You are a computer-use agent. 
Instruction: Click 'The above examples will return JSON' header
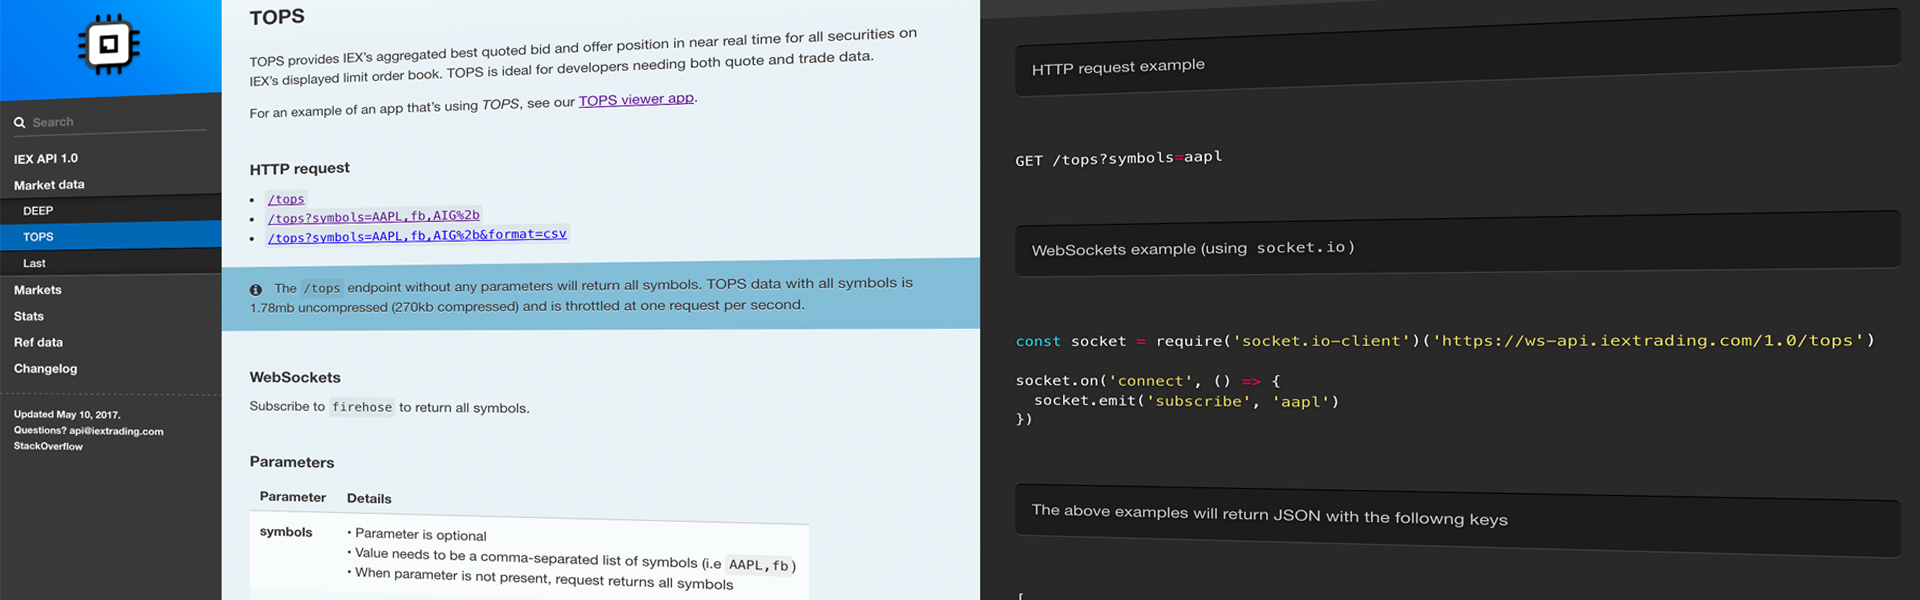1457,520
